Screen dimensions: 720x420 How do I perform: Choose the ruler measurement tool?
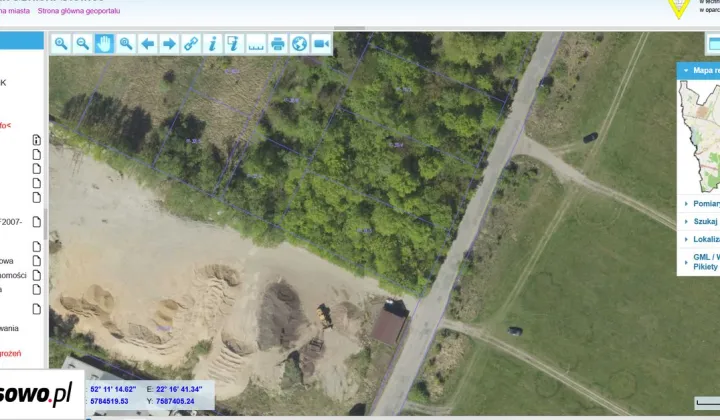coord(256,44)
